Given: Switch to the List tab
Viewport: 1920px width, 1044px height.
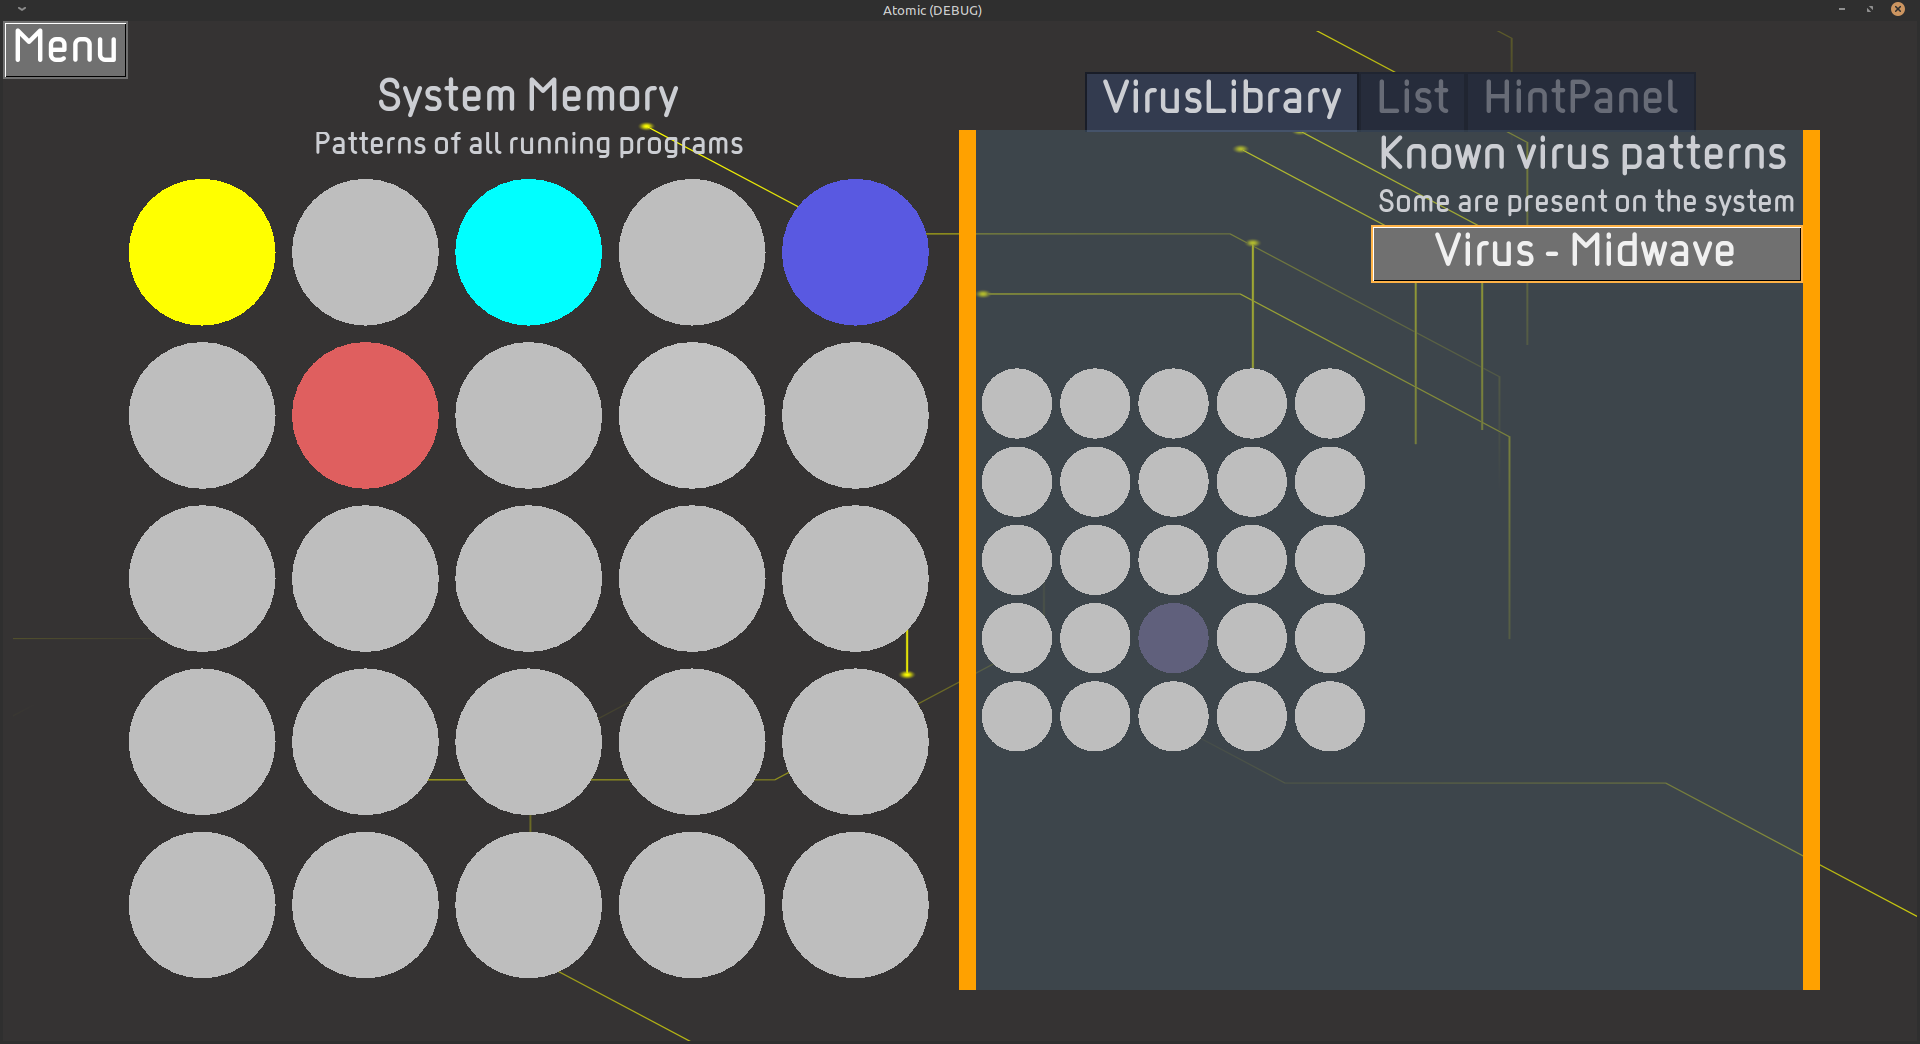Looking at the screenshot, I should [1412, 99].
